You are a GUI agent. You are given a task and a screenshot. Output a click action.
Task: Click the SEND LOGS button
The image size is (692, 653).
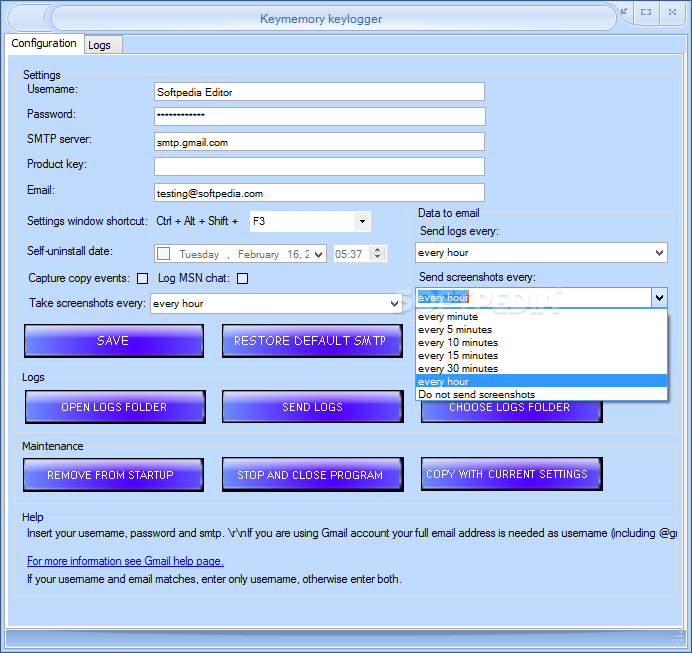[x=312, y=407]
